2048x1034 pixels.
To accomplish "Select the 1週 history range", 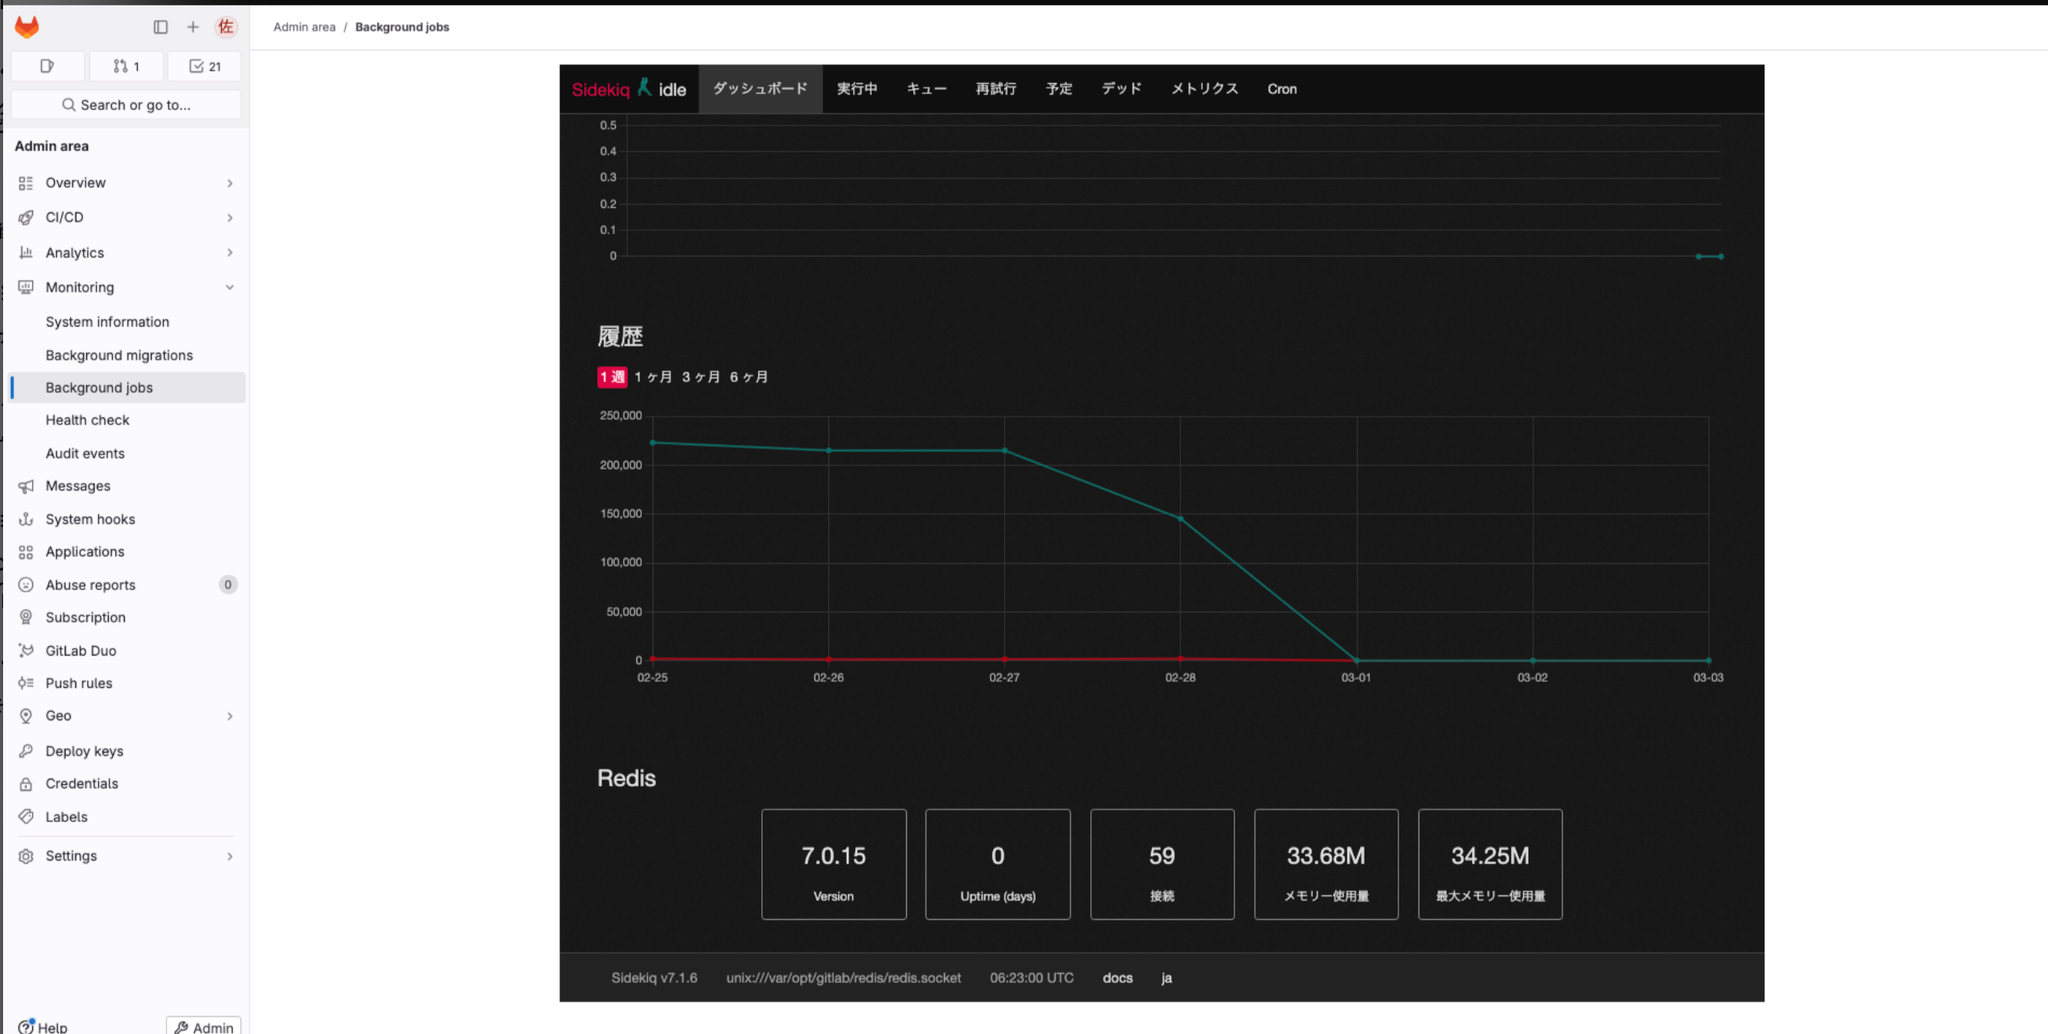I will pos(612,377).
